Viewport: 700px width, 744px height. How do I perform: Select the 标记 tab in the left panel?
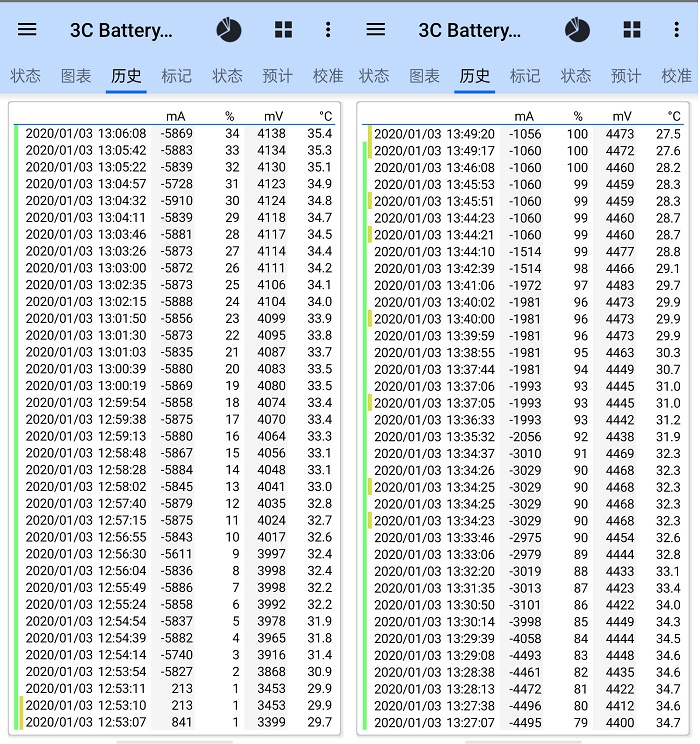tap(176, 76)
